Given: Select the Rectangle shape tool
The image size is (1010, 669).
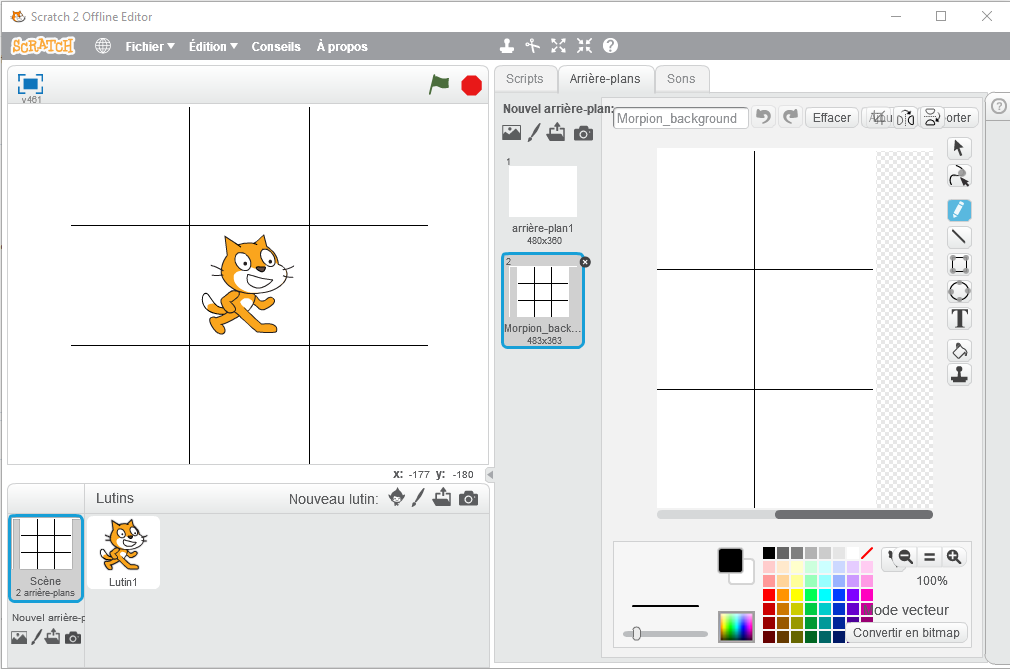Looking at the screenshot, I should click(x=959, y=265).
